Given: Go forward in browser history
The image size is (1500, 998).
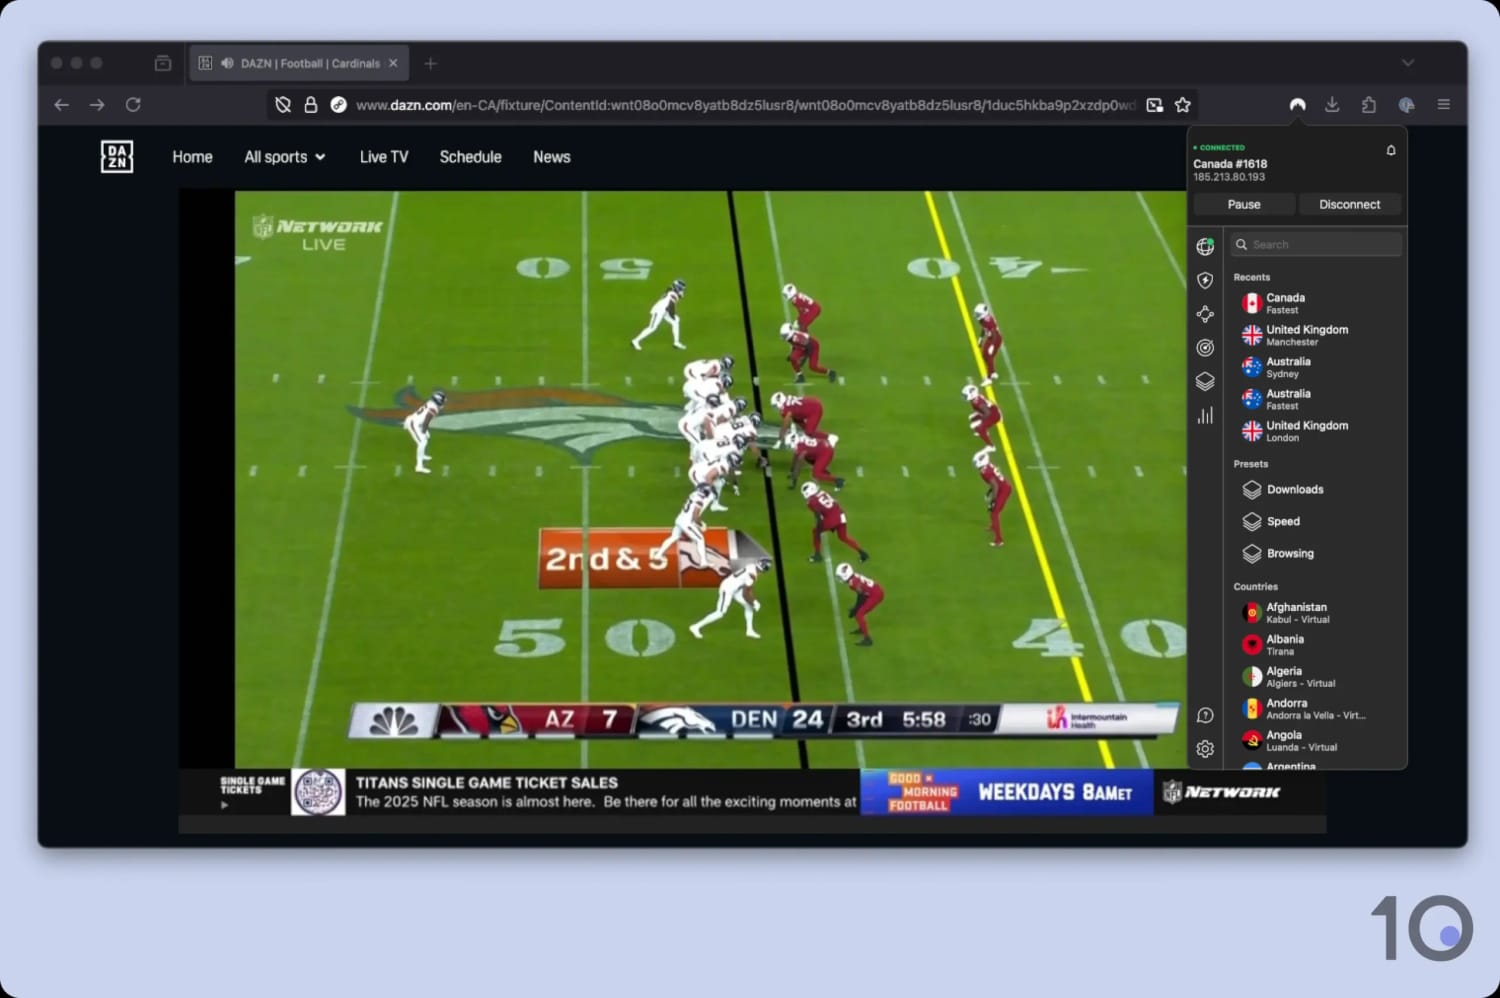Looking at the screenshot, I should (97, 104).
